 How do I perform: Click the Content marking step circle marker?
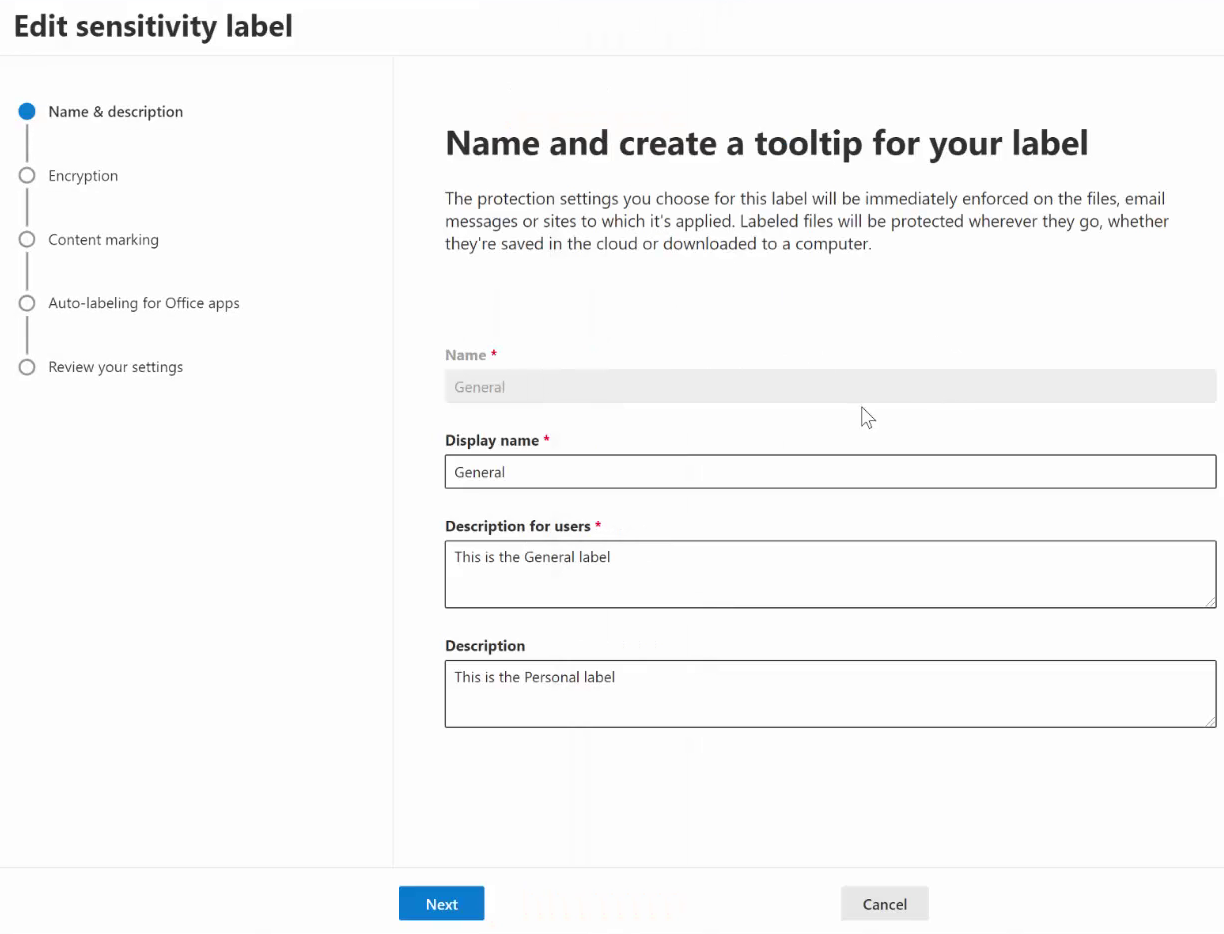[27, 240]
